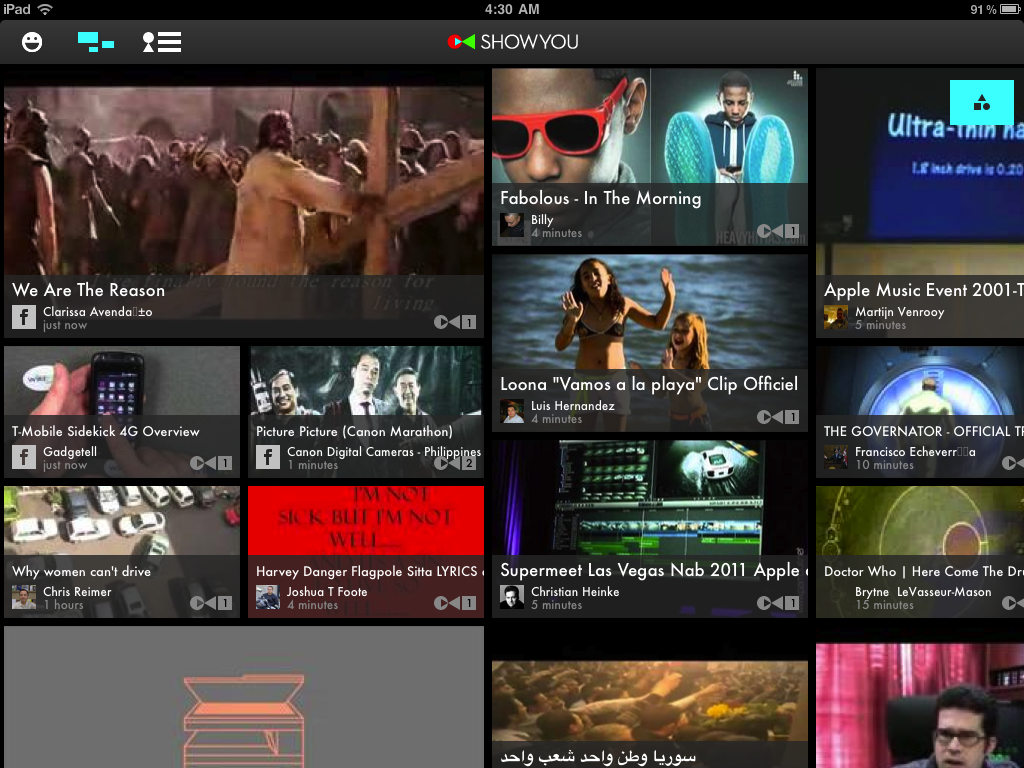
Task: Tap share count icon on Picture Picture card
Action: tap(455, 463)
